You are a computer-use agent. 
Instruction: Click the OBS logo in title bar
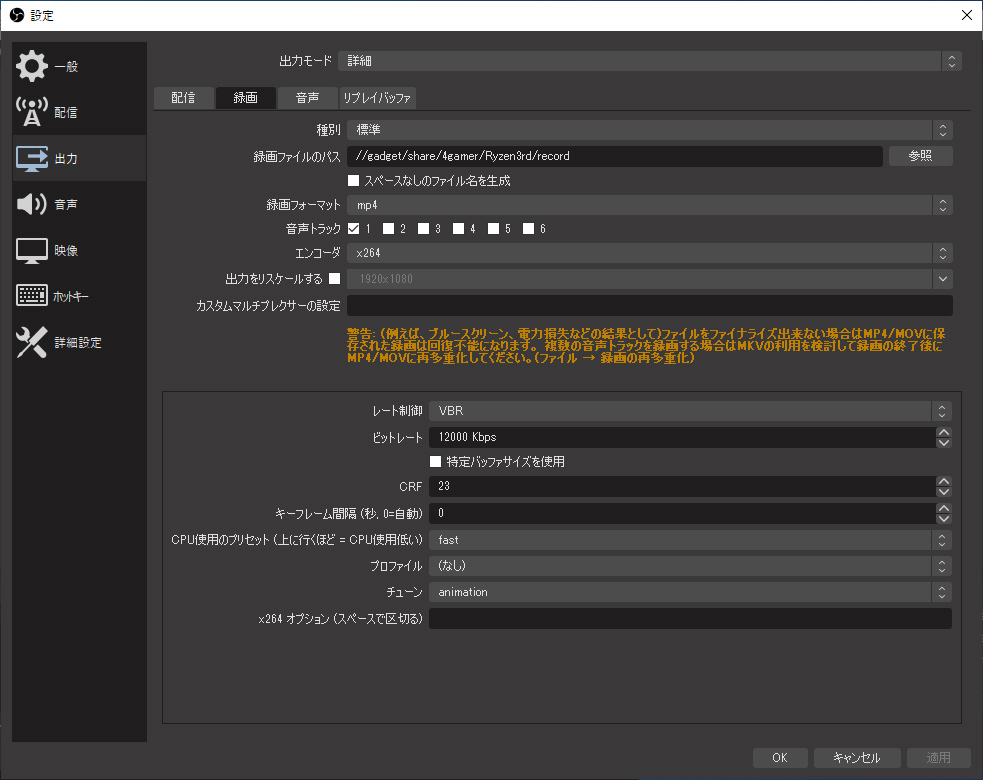(17, 15)
